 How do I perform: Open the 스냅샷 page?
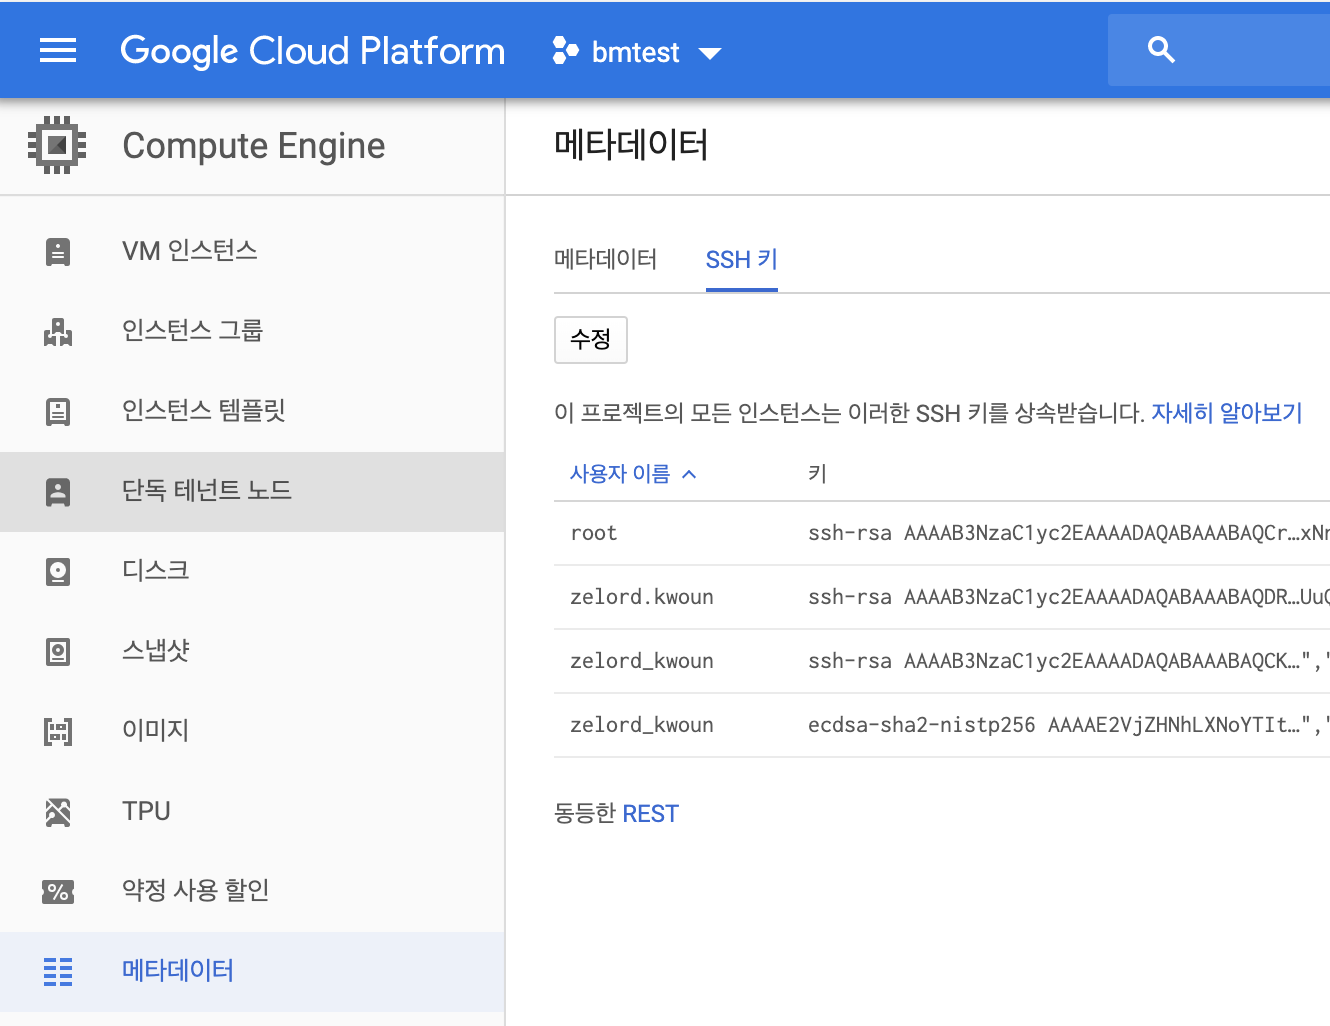click(x=252, y=651)
